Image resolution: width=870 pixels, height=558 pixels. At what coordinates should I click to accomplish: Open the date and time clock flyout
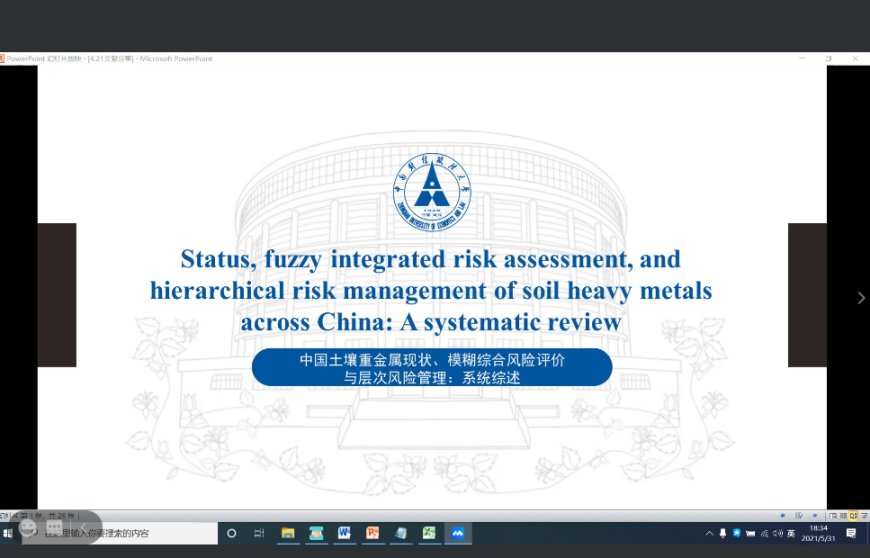pyautogui.click(x=819, y=533)
